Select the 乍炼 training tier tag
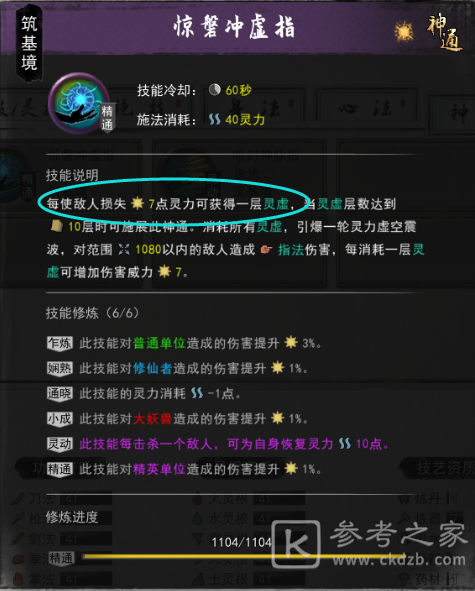The image size is (475, 591). (x=60, y=343)
